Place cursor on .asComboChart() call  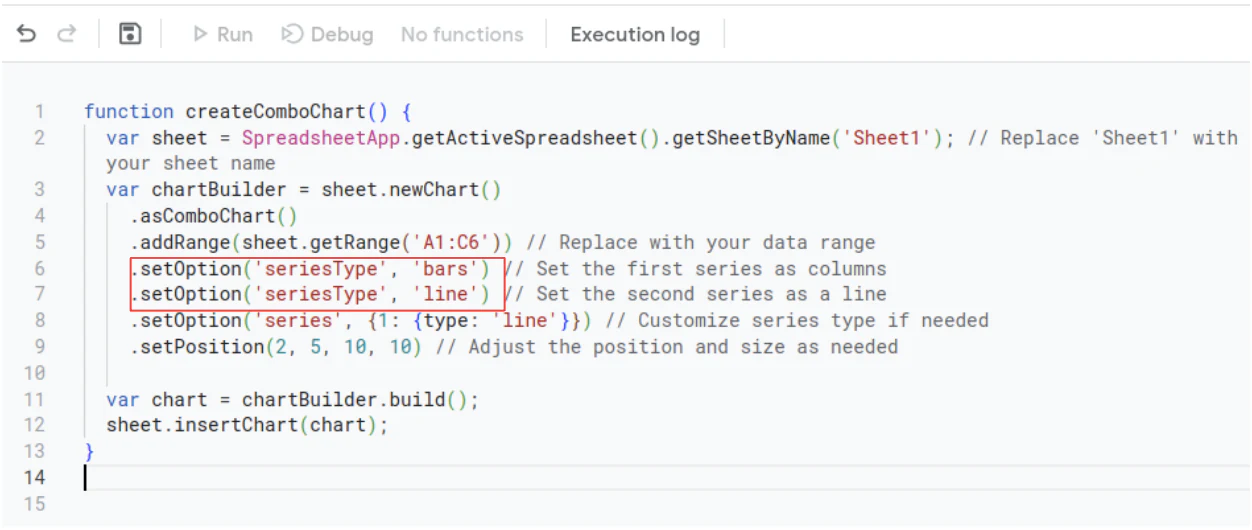213,215
